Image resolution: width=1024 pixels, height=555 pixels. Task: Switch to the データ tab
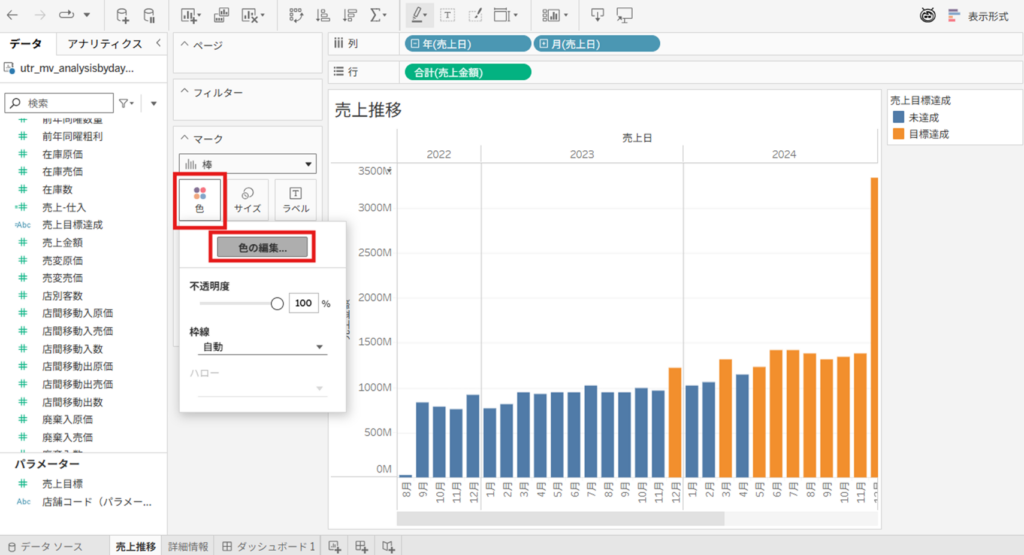click(26, 44)
